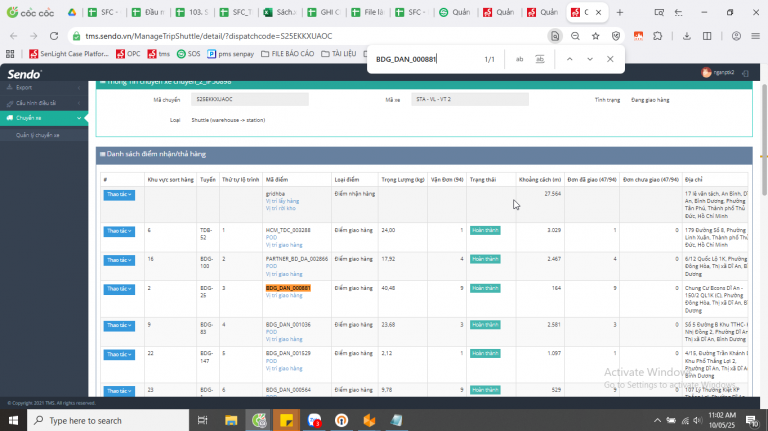Click the Mã xe field
The height and width of the screenshot is (431, 768).
(470, 99)
